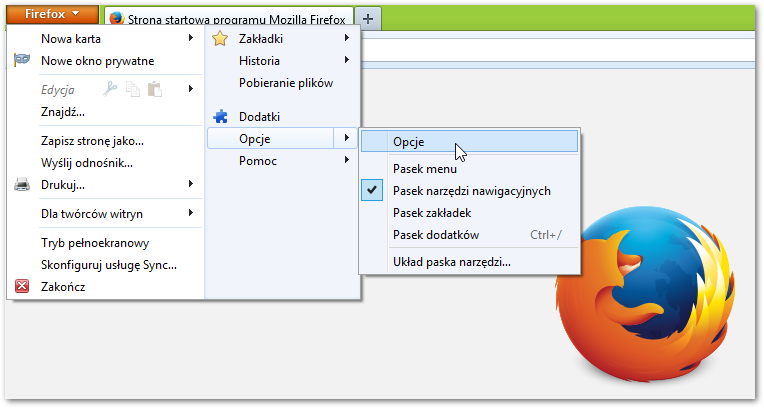
Task: Uncheck Pasek narzędzi nawigacyjnych
Action: (x=472, y=191)
